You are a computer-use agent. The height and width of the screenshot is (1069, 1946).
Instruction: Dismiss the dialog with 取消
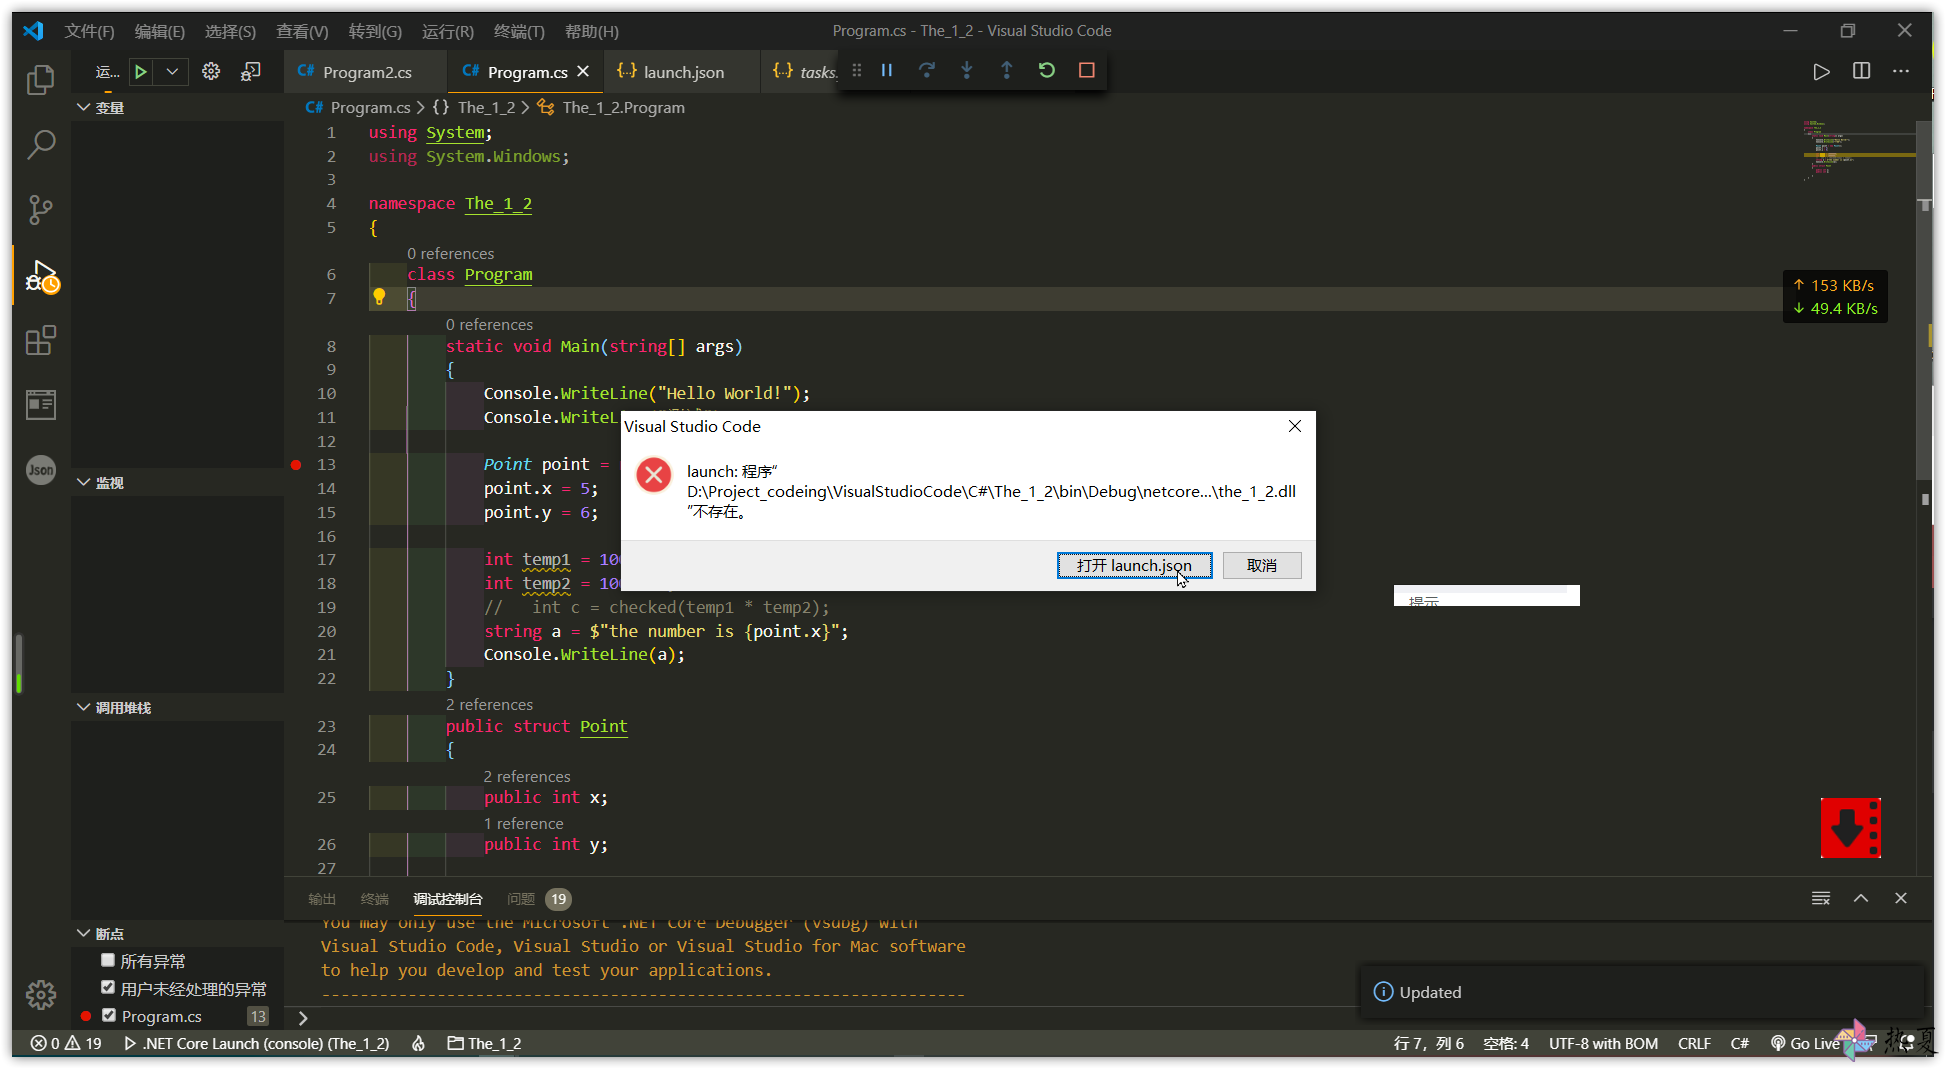click(1262, 565)
